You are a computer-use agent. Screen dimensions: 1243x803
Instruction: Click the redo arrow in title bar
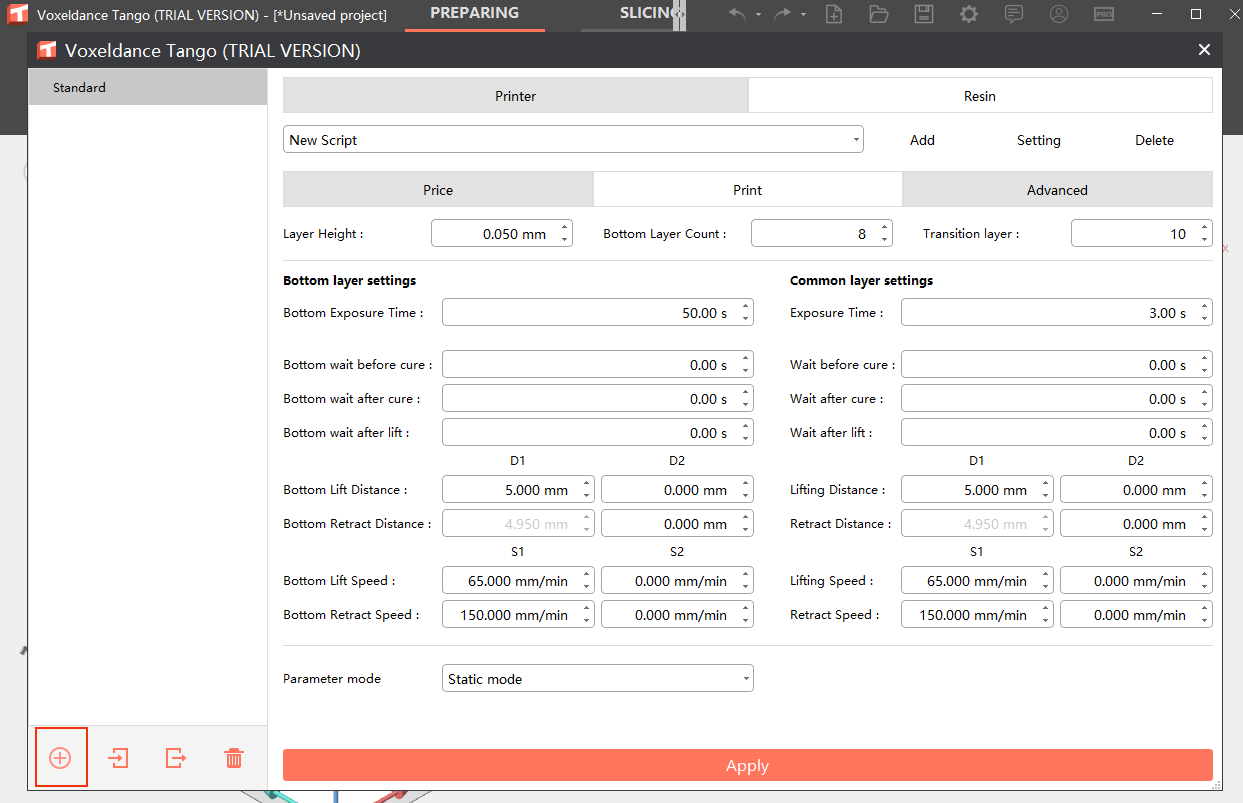(783, 14)
